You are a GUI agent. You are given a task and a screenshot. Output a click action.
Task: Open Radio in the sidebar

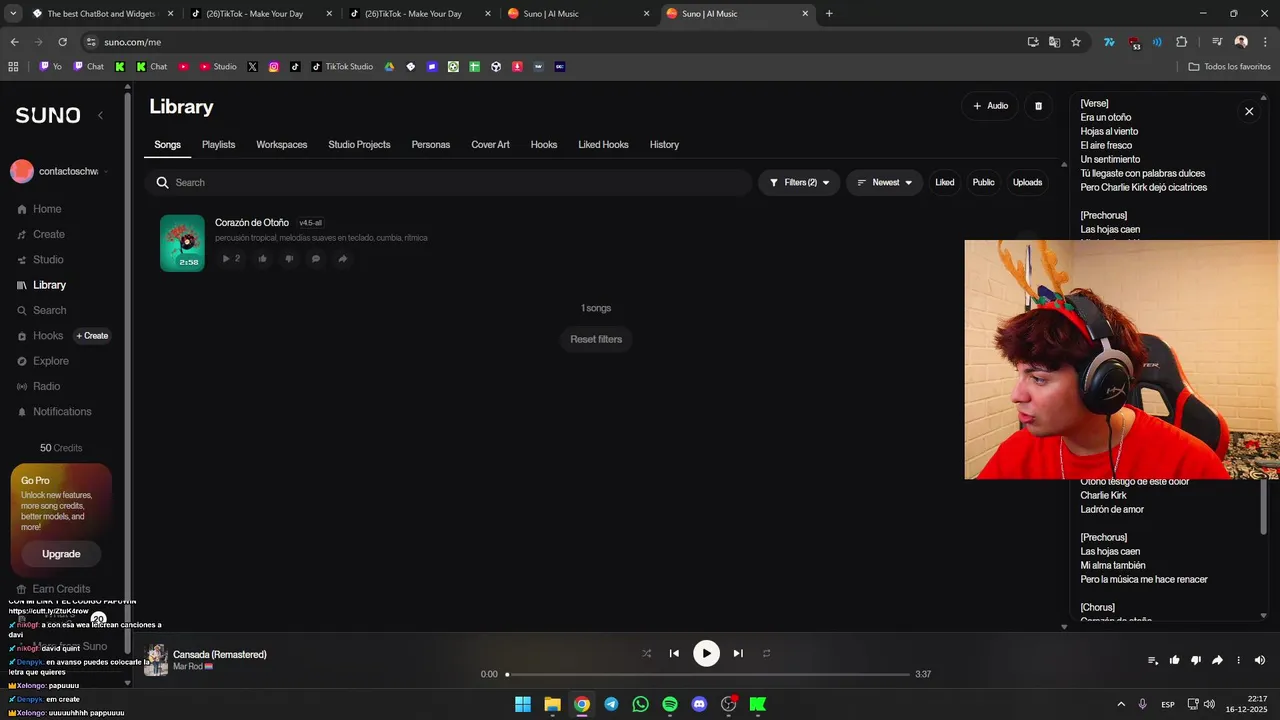click(39, 386)
